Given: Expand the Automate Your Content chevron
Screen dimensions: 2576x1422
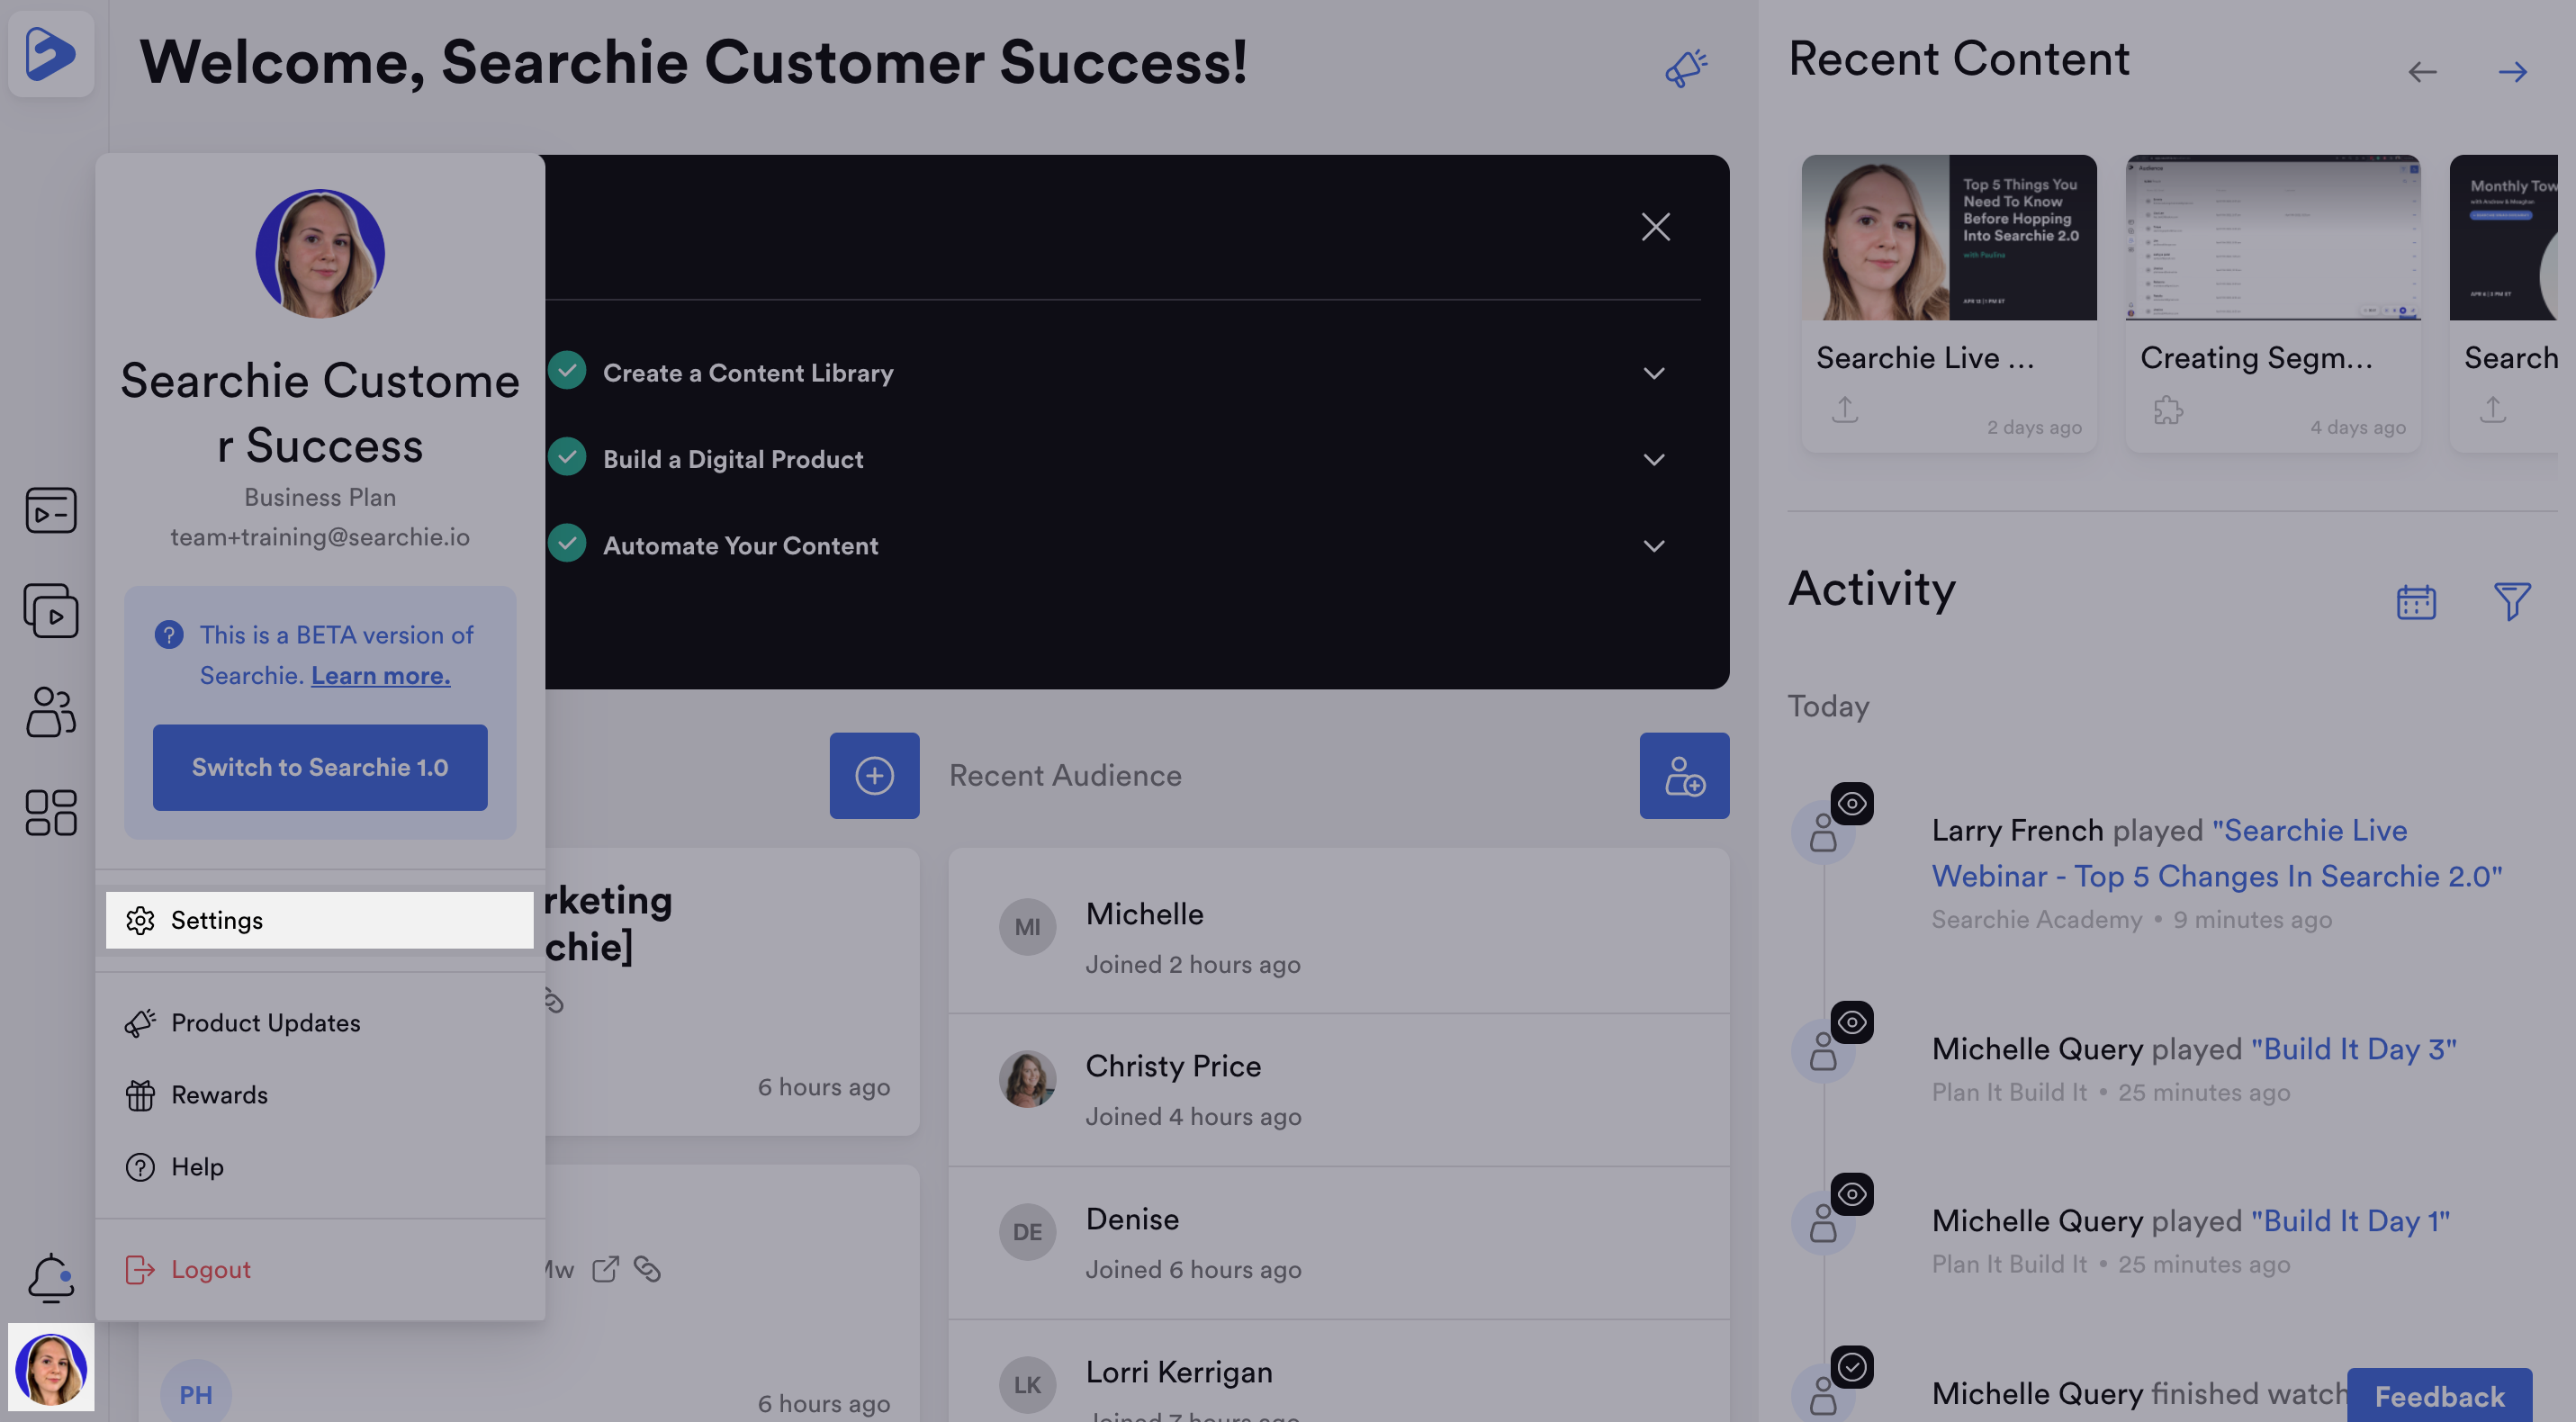Looking at the screenshot, I should [1654, 546].
